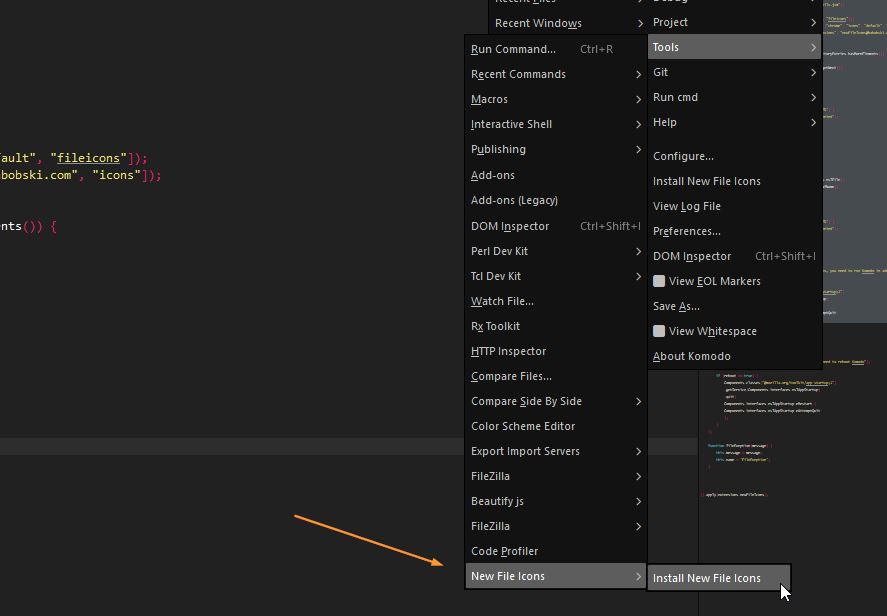This screenshot has height=616, width=887.
Task: Open the Publishing submenu
Action: coord(556,149)
